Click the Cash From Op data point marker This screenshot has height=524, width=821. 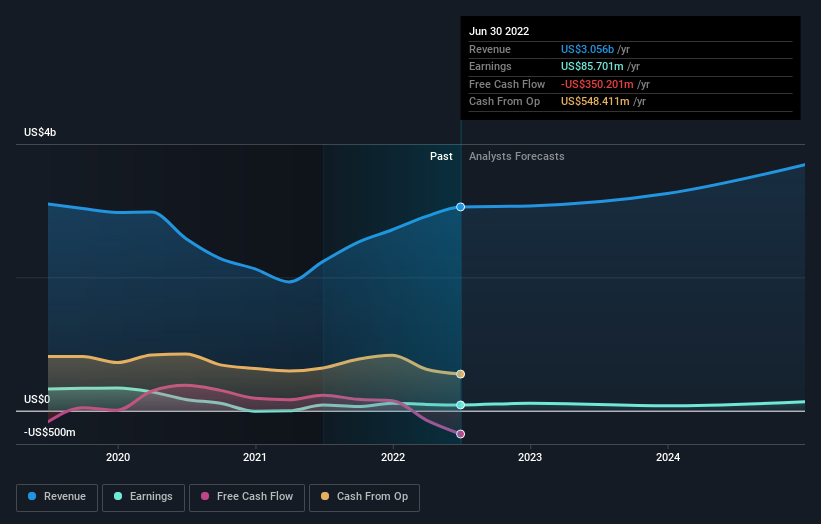pyautogui.click(x=460, y=374)
